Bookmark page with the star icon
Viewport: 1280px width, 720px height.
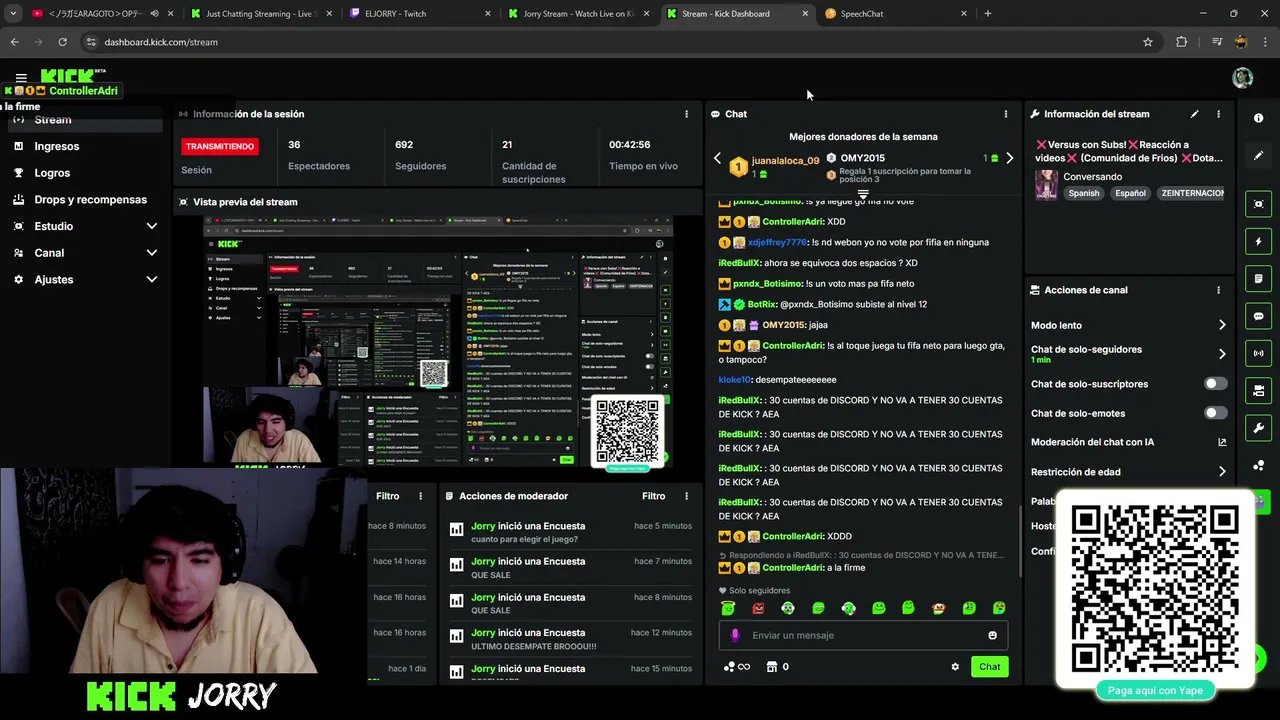coord(1148,42)
